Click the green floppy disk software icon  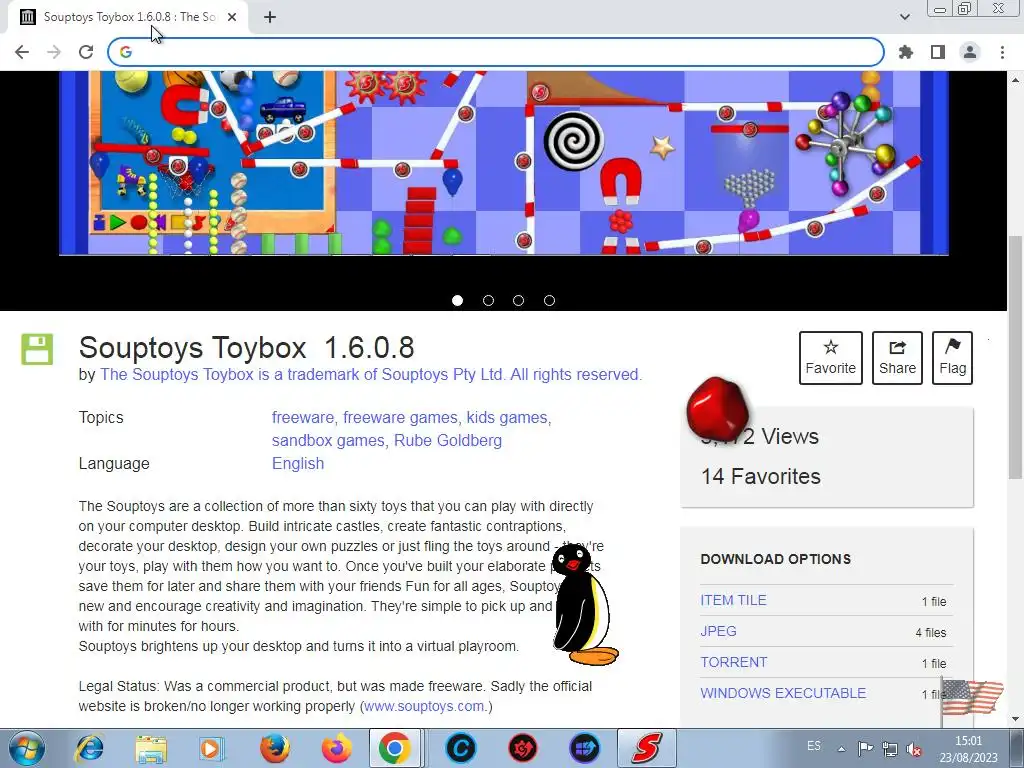(37, 349)
